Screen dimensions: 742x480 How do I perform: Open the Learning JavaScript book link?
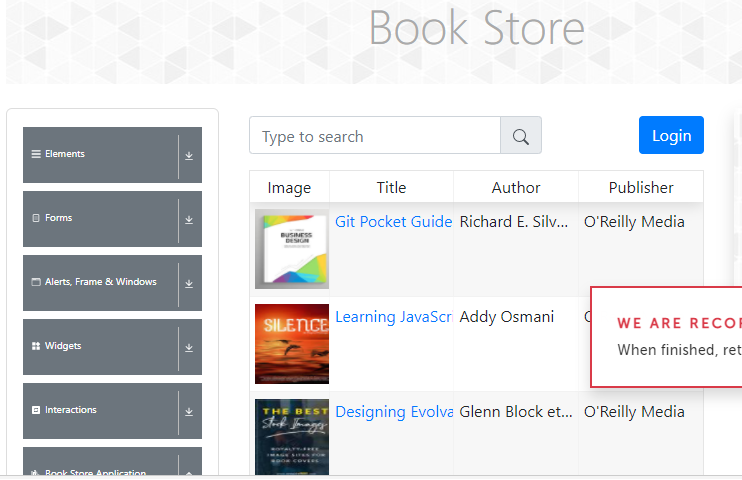(394, 317)
